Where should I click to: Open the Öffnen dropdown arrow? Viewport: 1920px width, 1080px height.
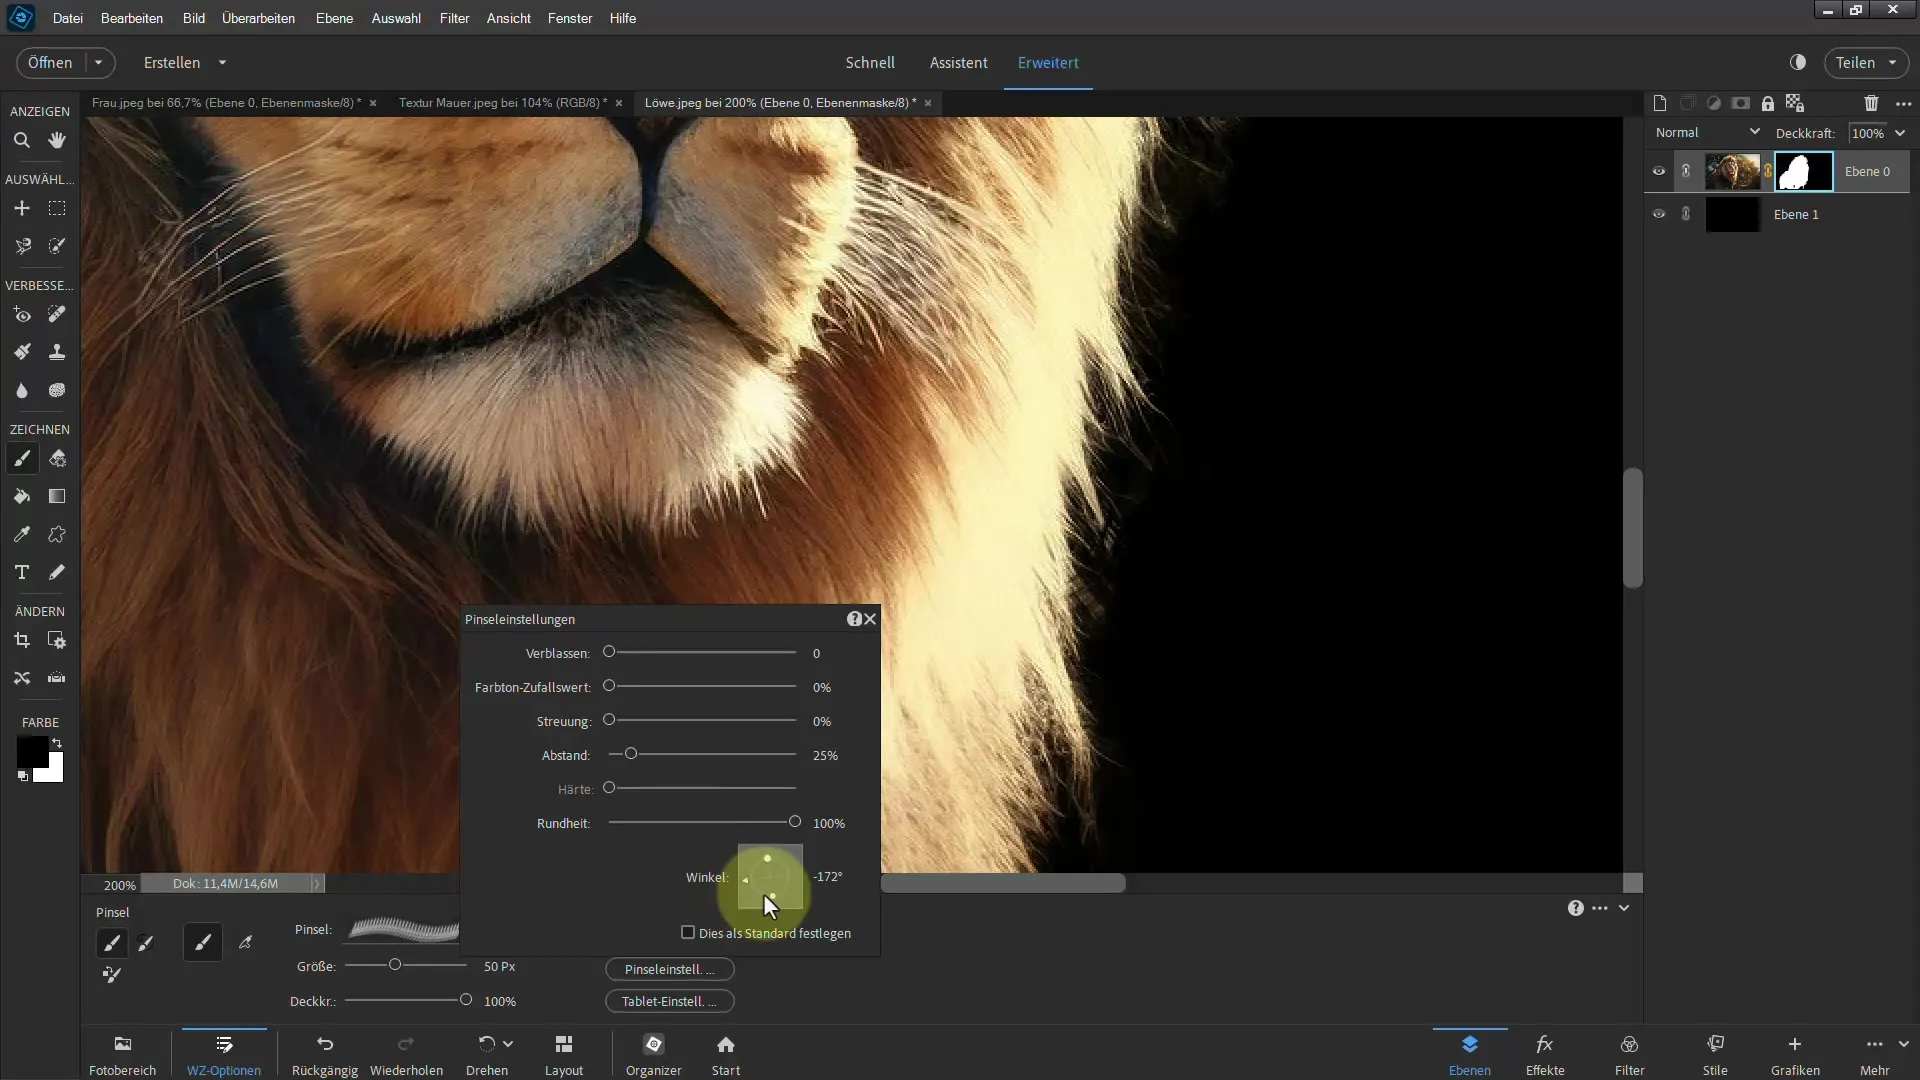tap(98, 62)
